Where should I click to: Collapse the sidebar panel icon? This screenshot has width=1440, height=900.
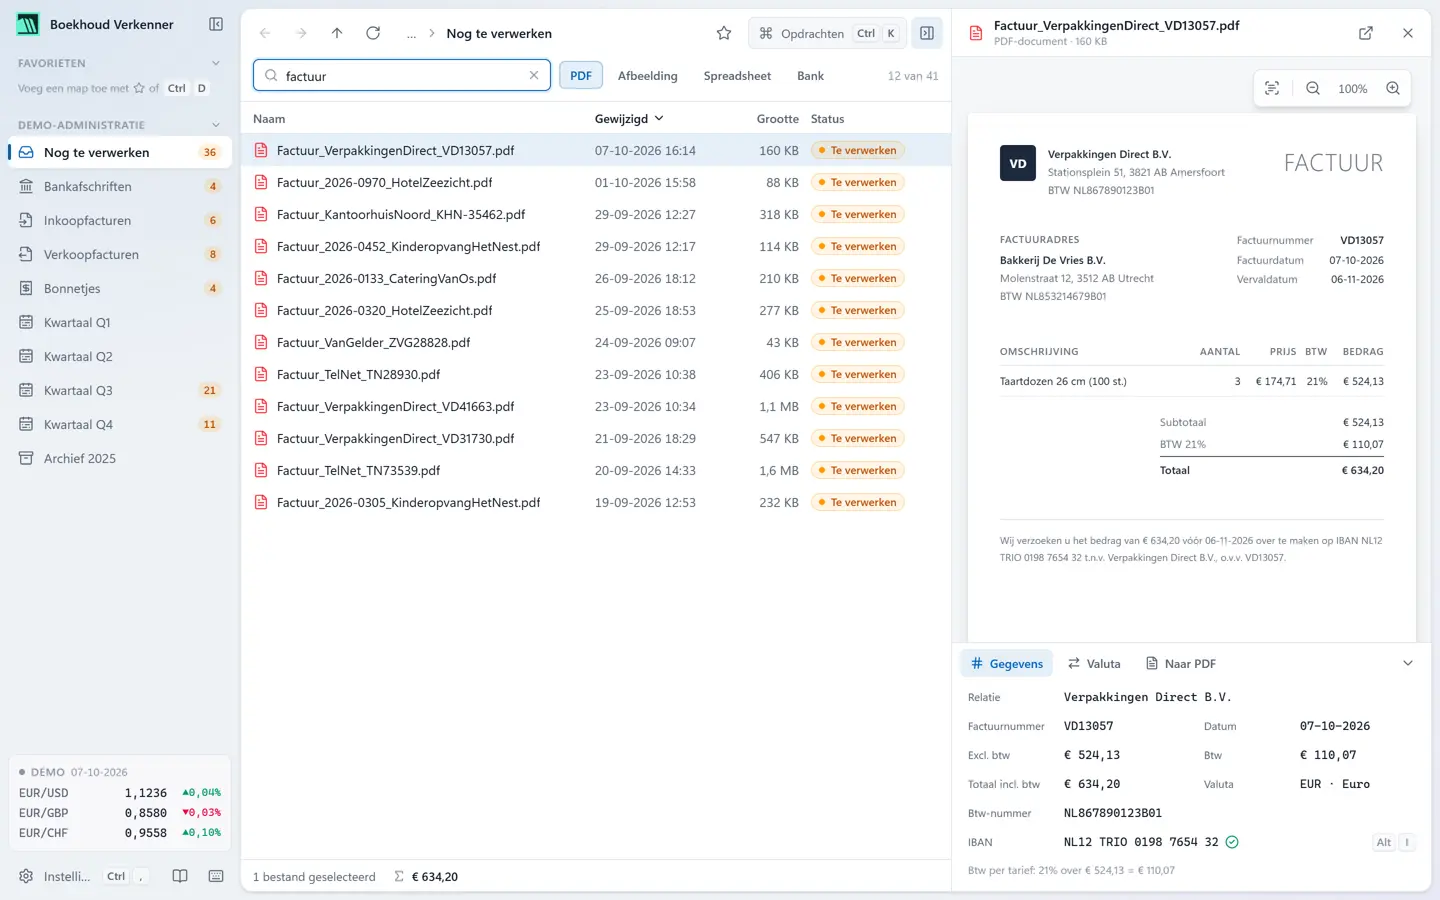point(216,24)
